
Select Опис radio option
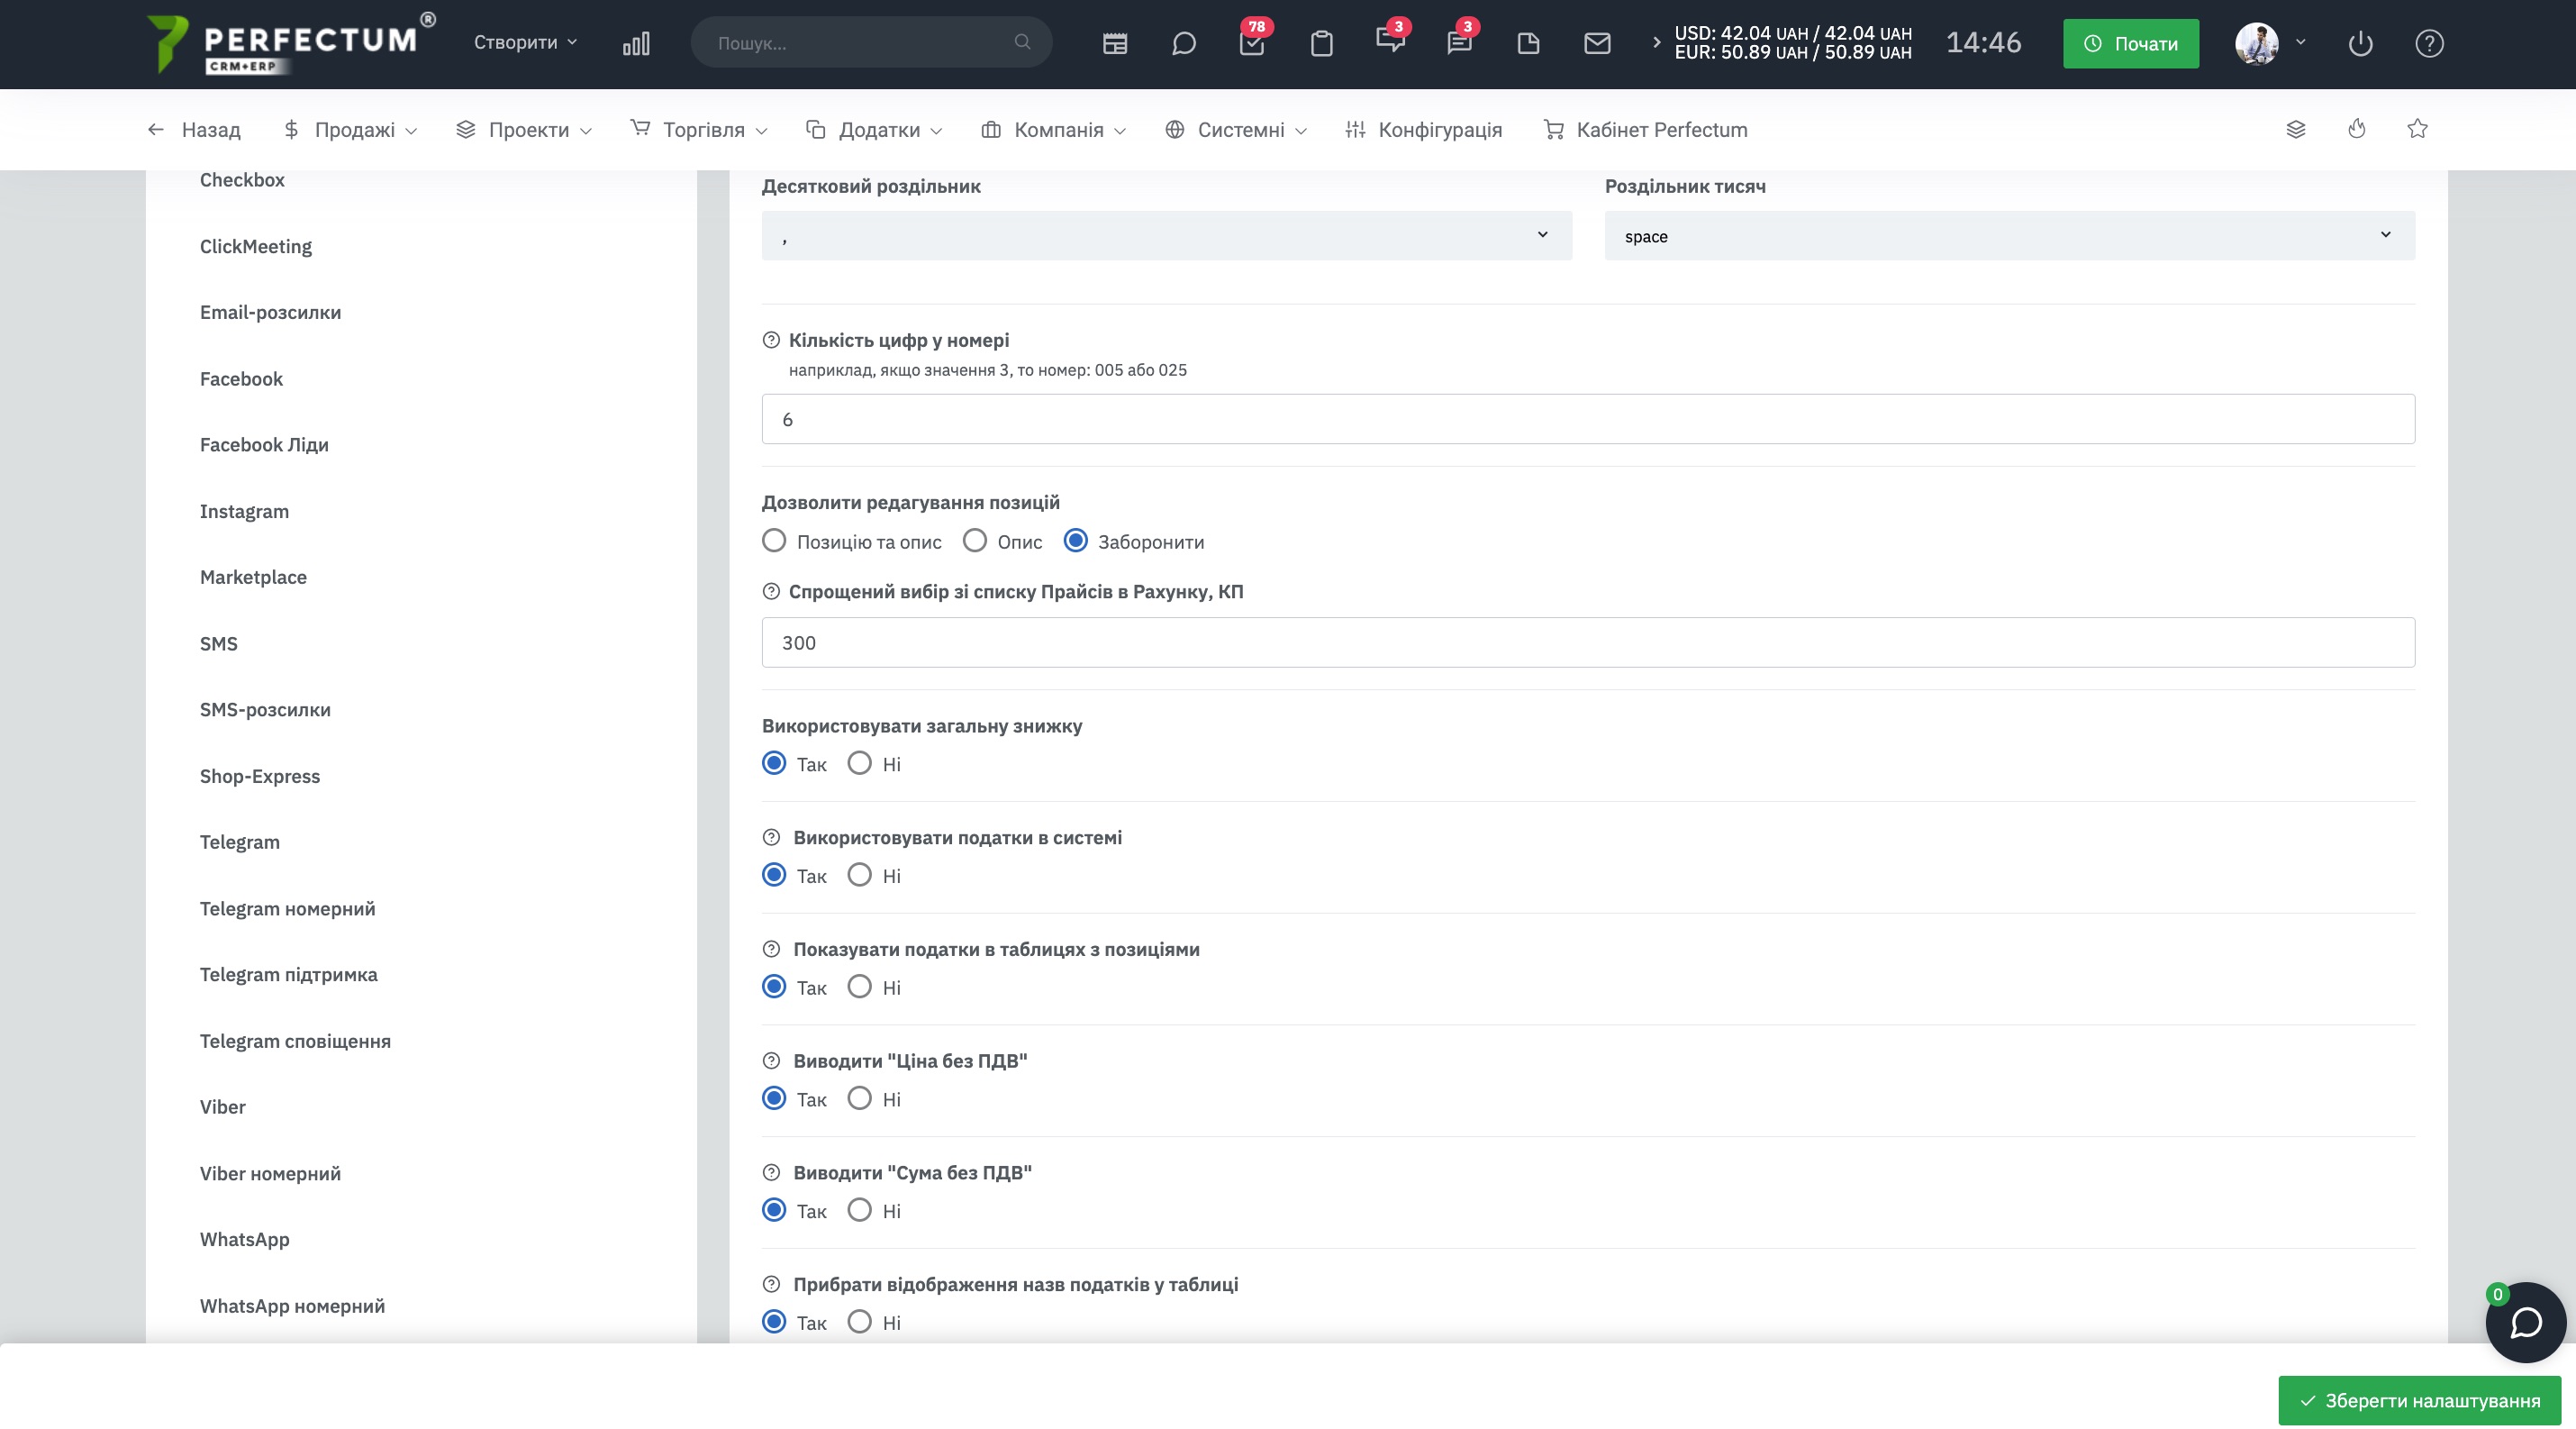point(974,541)
